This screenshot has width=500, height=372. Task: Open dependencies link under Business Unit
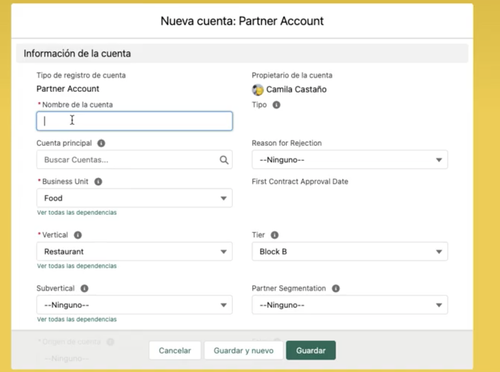(x=77, y=213)
